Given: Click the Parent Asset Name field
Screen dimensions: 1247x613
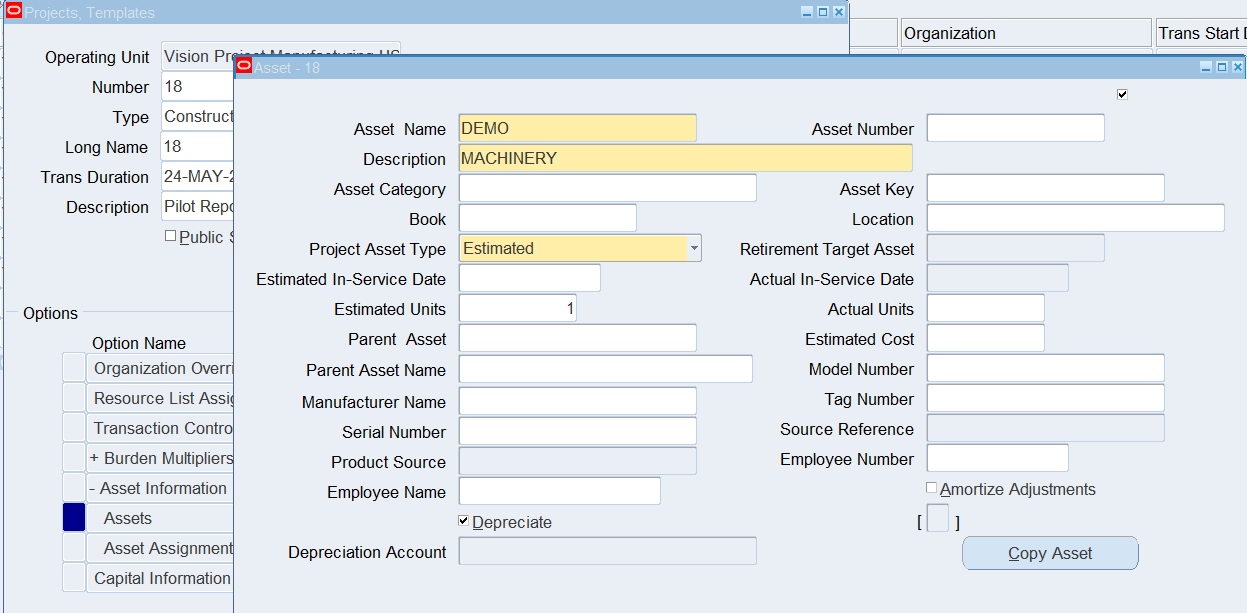Looking at the screenshot, I should [x=606, y=369].
